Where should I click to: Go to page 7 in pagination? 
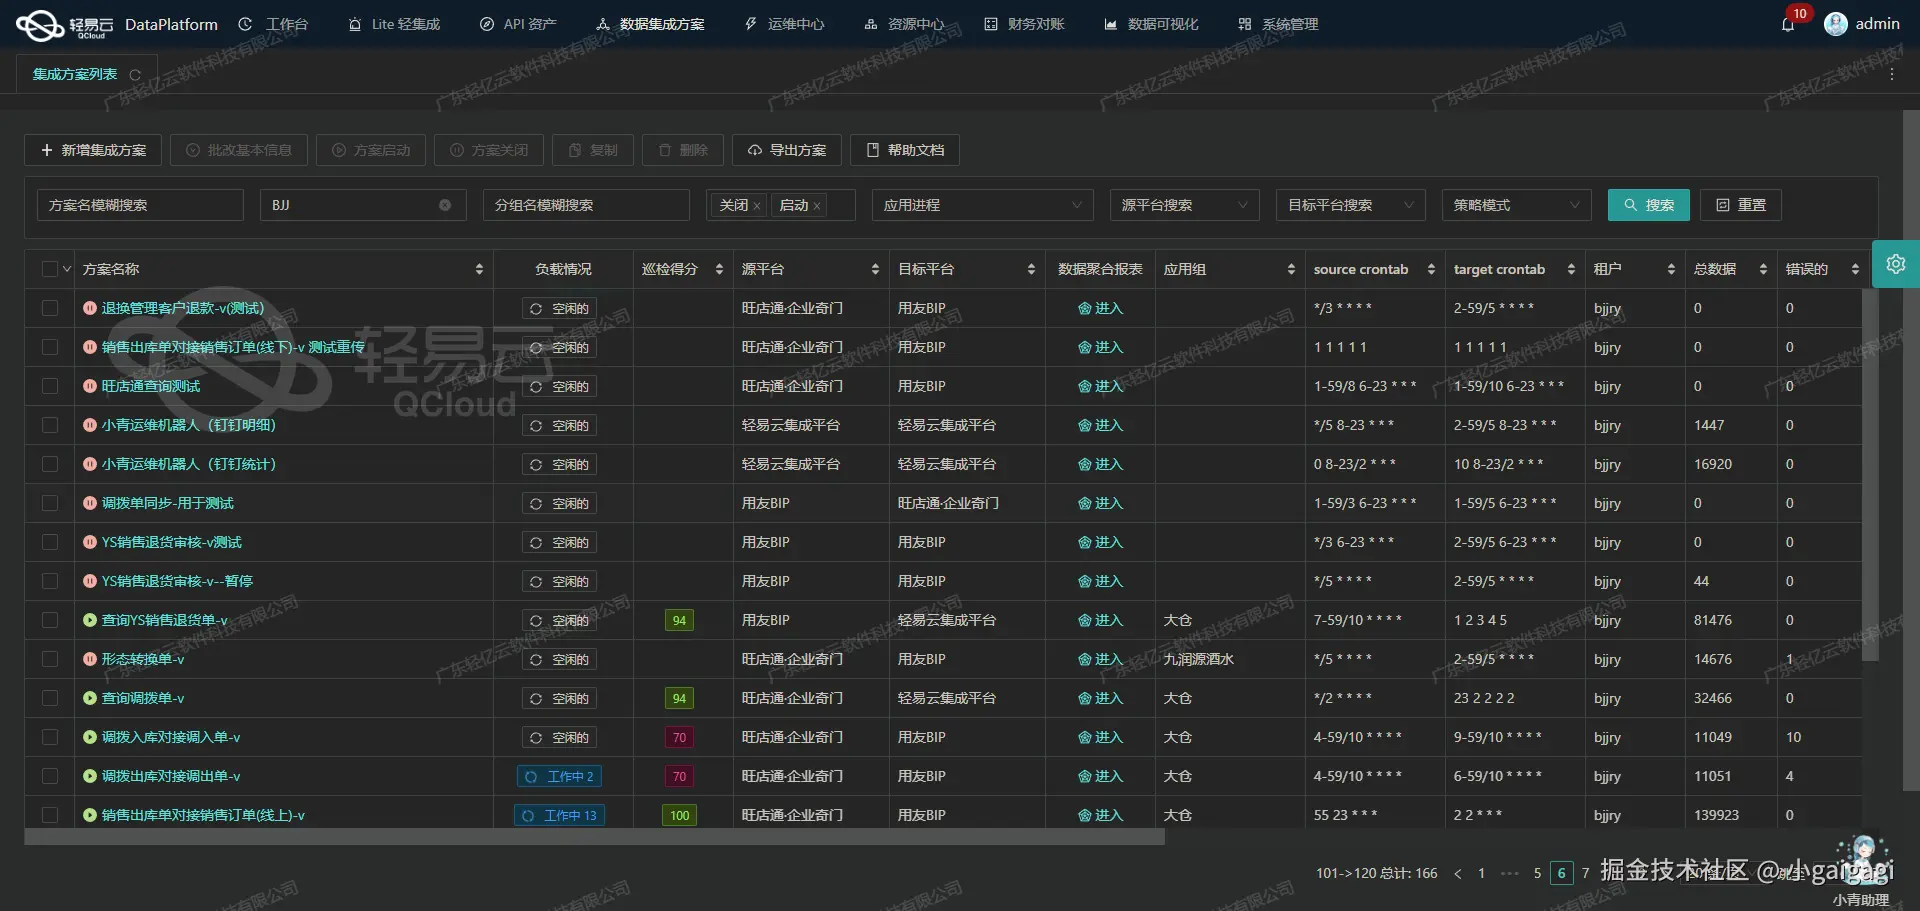(1585, 873)
